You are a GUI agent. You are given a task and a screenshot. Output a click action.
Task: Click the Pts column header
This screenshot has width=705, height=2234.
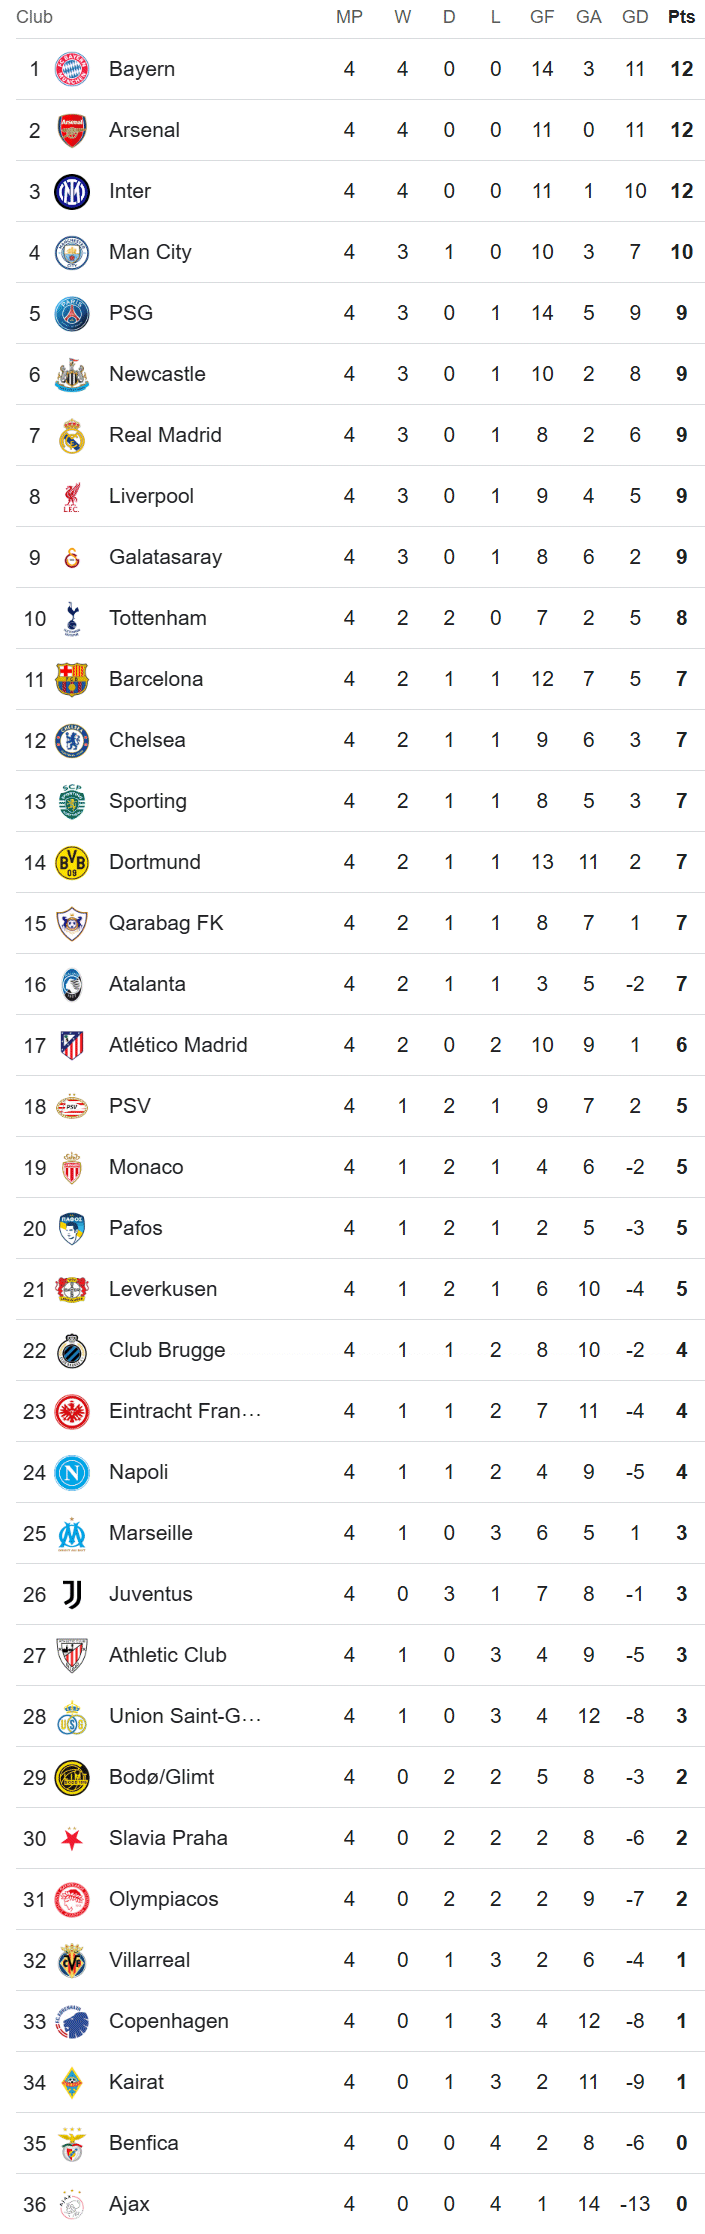(x=681, y=17)
